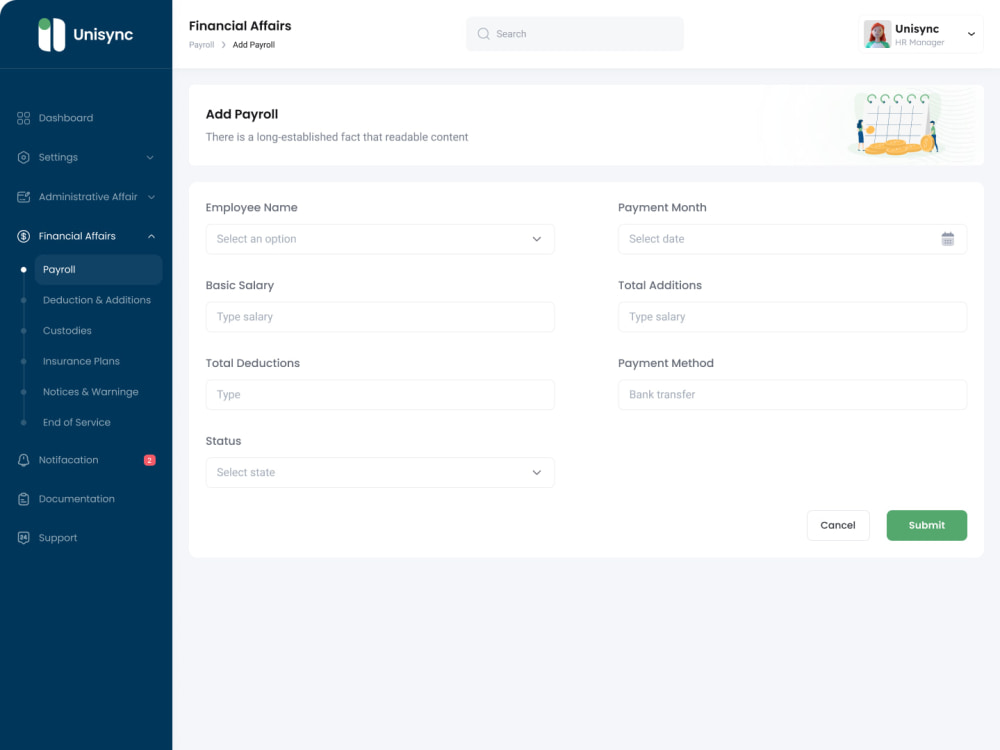Collapse the Financial Affairs chevron

pyautogui.click(x=151, y=237)
